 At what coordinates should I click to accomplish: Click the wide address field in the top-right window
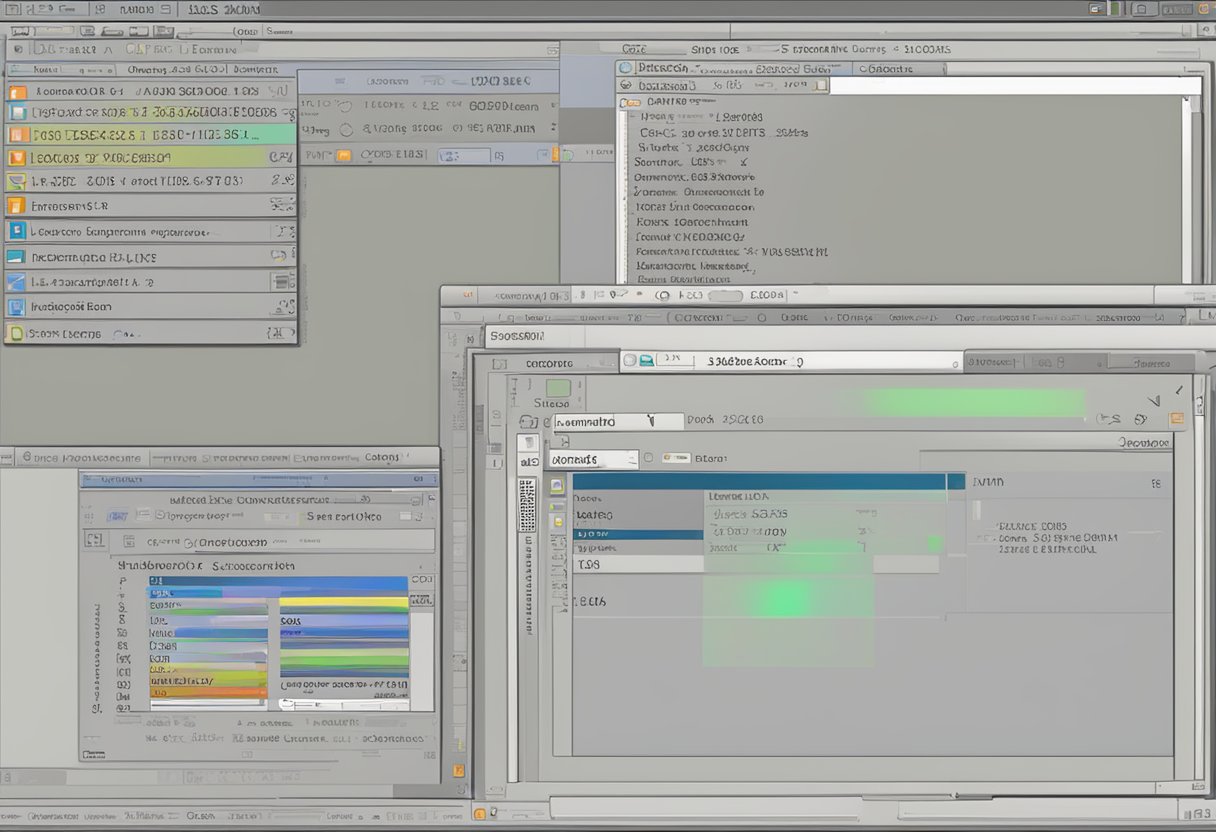pyautogui.click(x=1014, y=86)
